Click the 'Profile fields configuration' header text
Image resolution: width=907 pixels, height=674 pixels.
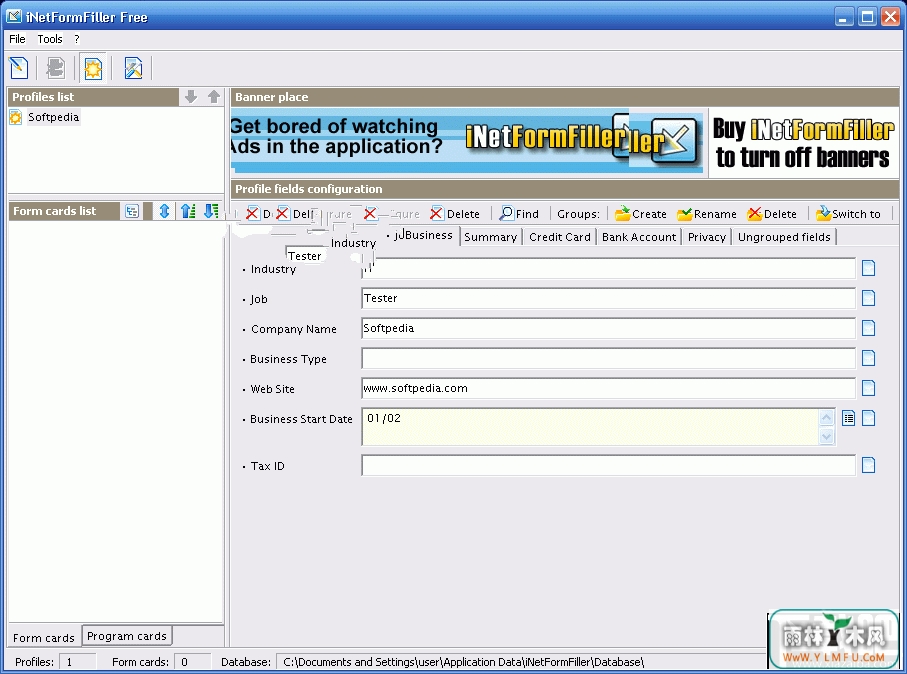pos(308,189)
